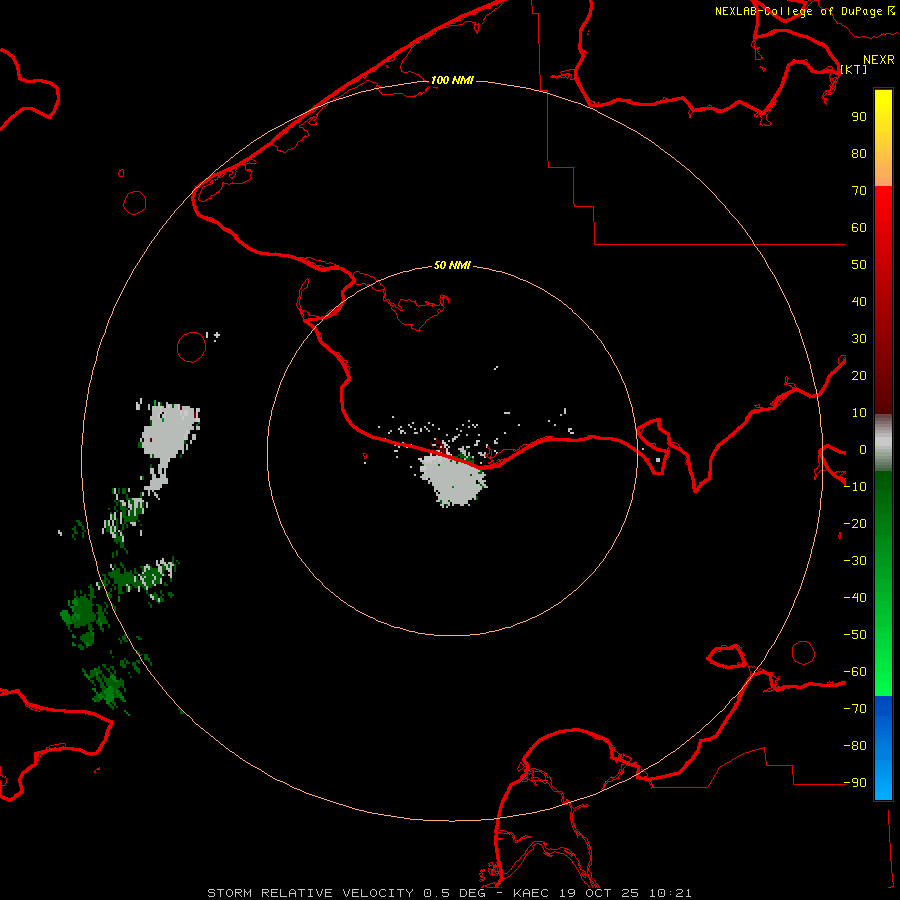Screen dimensions: 900x900
Task: Click the -40 value on velocity scale
Action: (x=855, y=598)
